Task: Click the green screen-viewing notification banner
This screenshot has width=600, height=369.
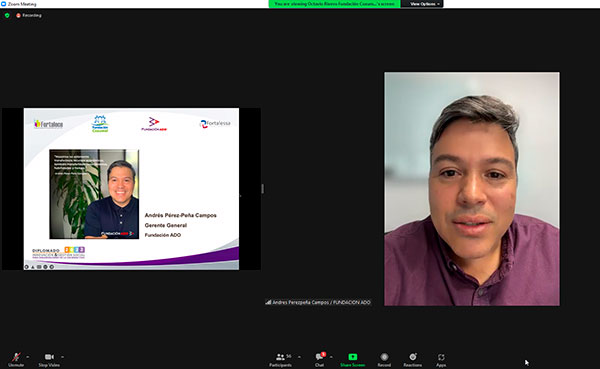Action: tap(334, 4)
